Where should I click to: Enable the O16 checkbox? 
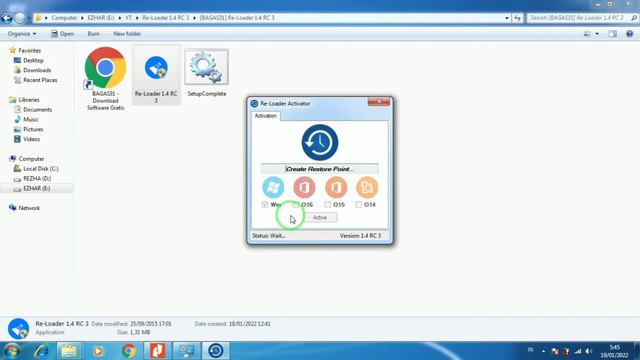pyautogui.click(x=296, y=204)
